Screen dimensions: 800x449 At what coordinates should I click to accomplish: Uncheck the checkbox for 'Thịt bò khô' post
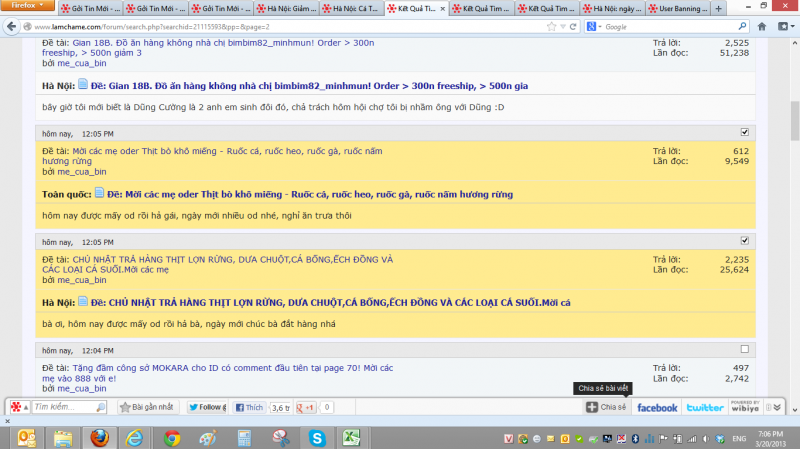pyautogui.click(x=743, y=132)
